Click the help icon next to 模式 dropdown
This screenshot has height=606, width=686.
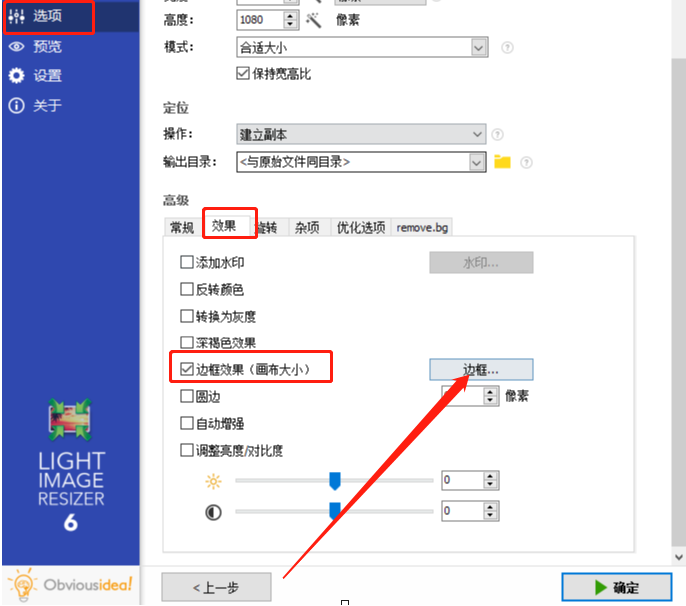tap(507, 47)
